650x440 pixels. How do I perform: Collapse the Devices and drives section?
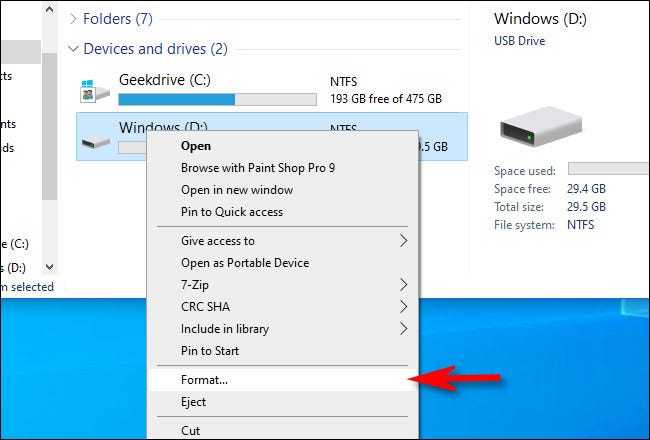tap(73, 49)
